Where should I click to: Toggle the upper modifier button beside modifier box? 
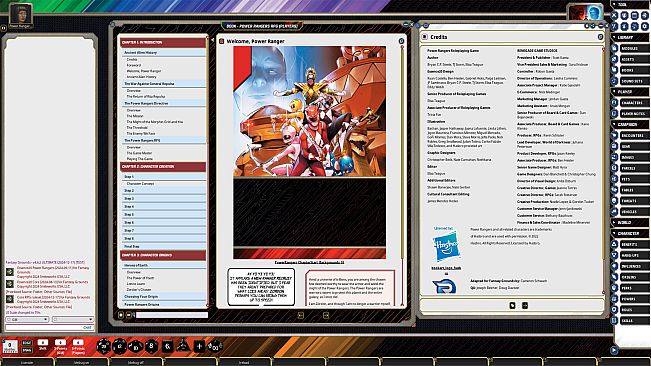point(27,343)
